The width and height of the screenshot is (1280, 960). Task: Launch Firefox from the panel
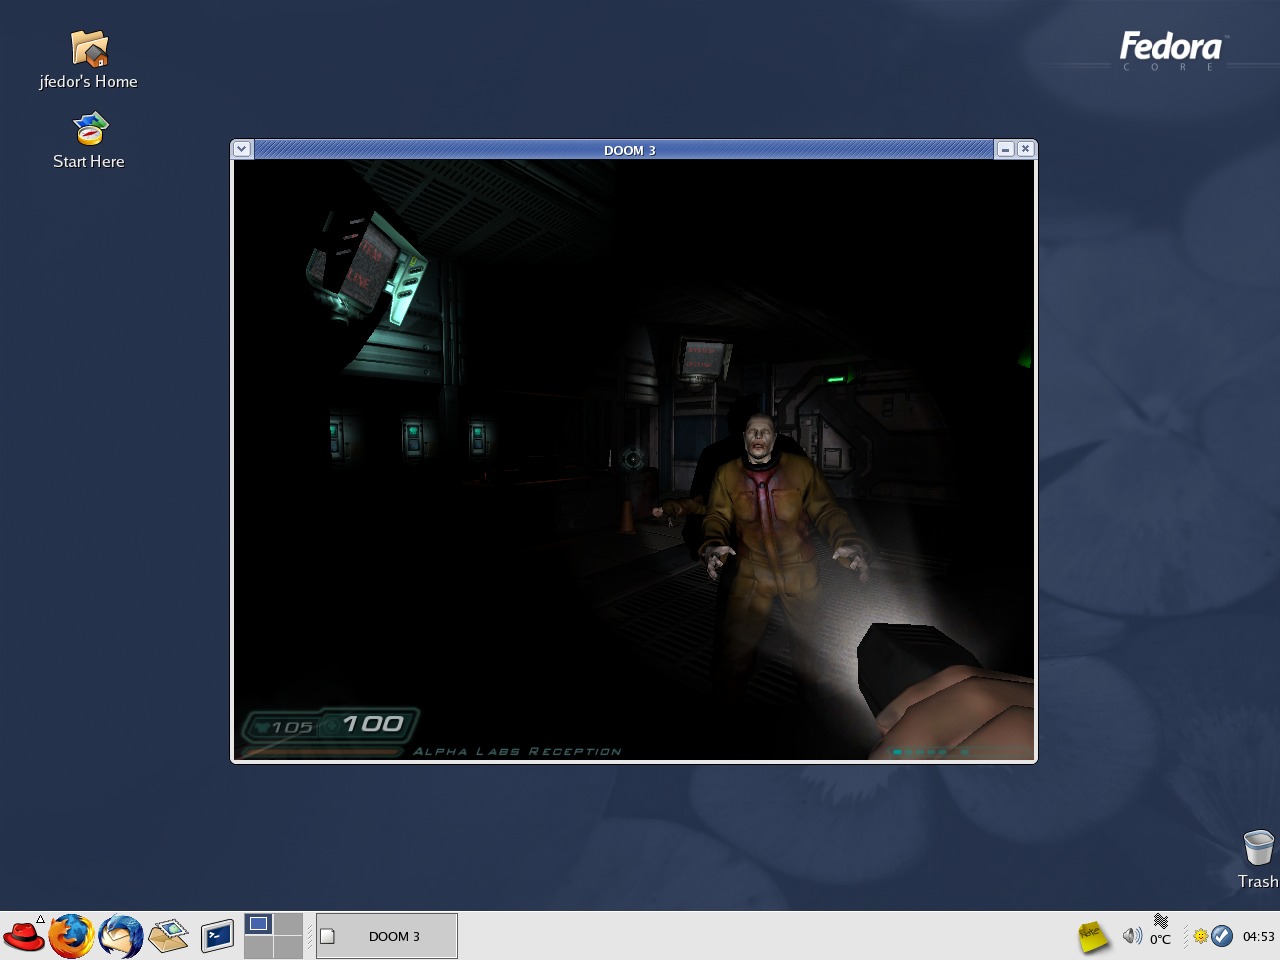click(72, 936)
